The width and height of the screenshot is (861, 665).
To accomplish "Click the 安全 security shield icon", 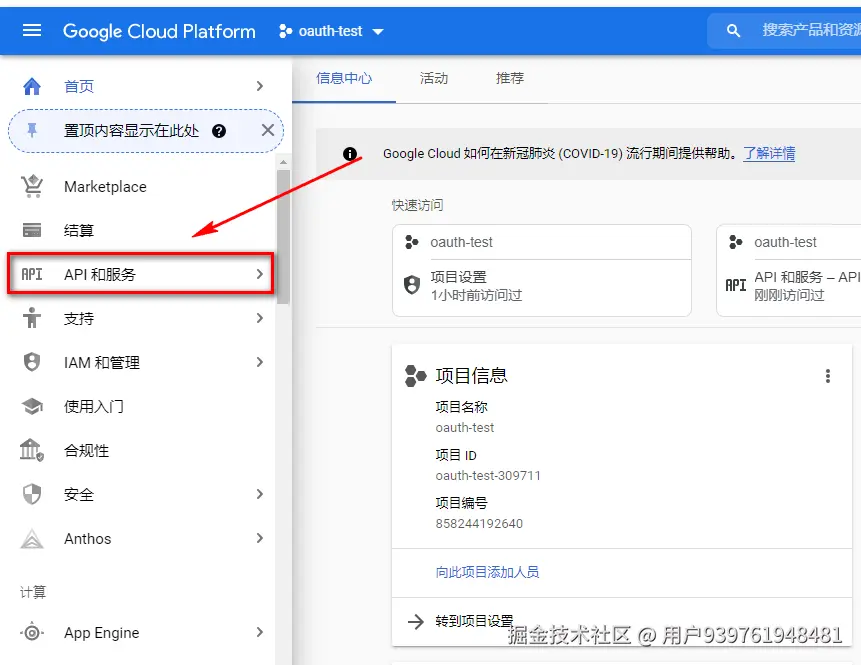I will (32, 494).
